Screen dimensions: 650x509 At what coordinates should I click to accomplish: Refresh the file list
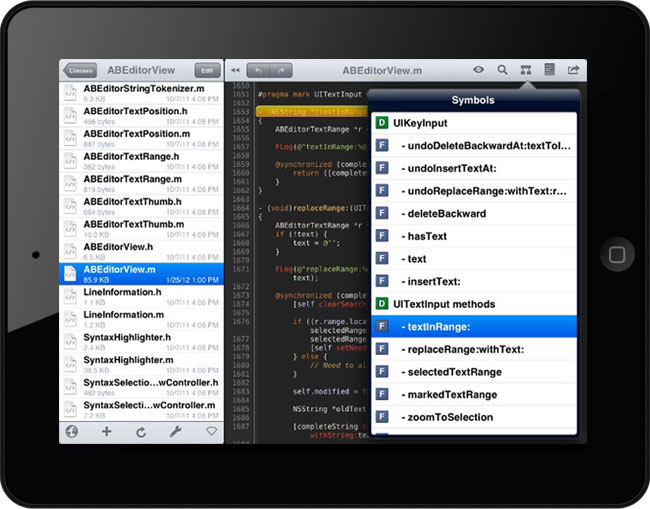[x=141, y=432]
